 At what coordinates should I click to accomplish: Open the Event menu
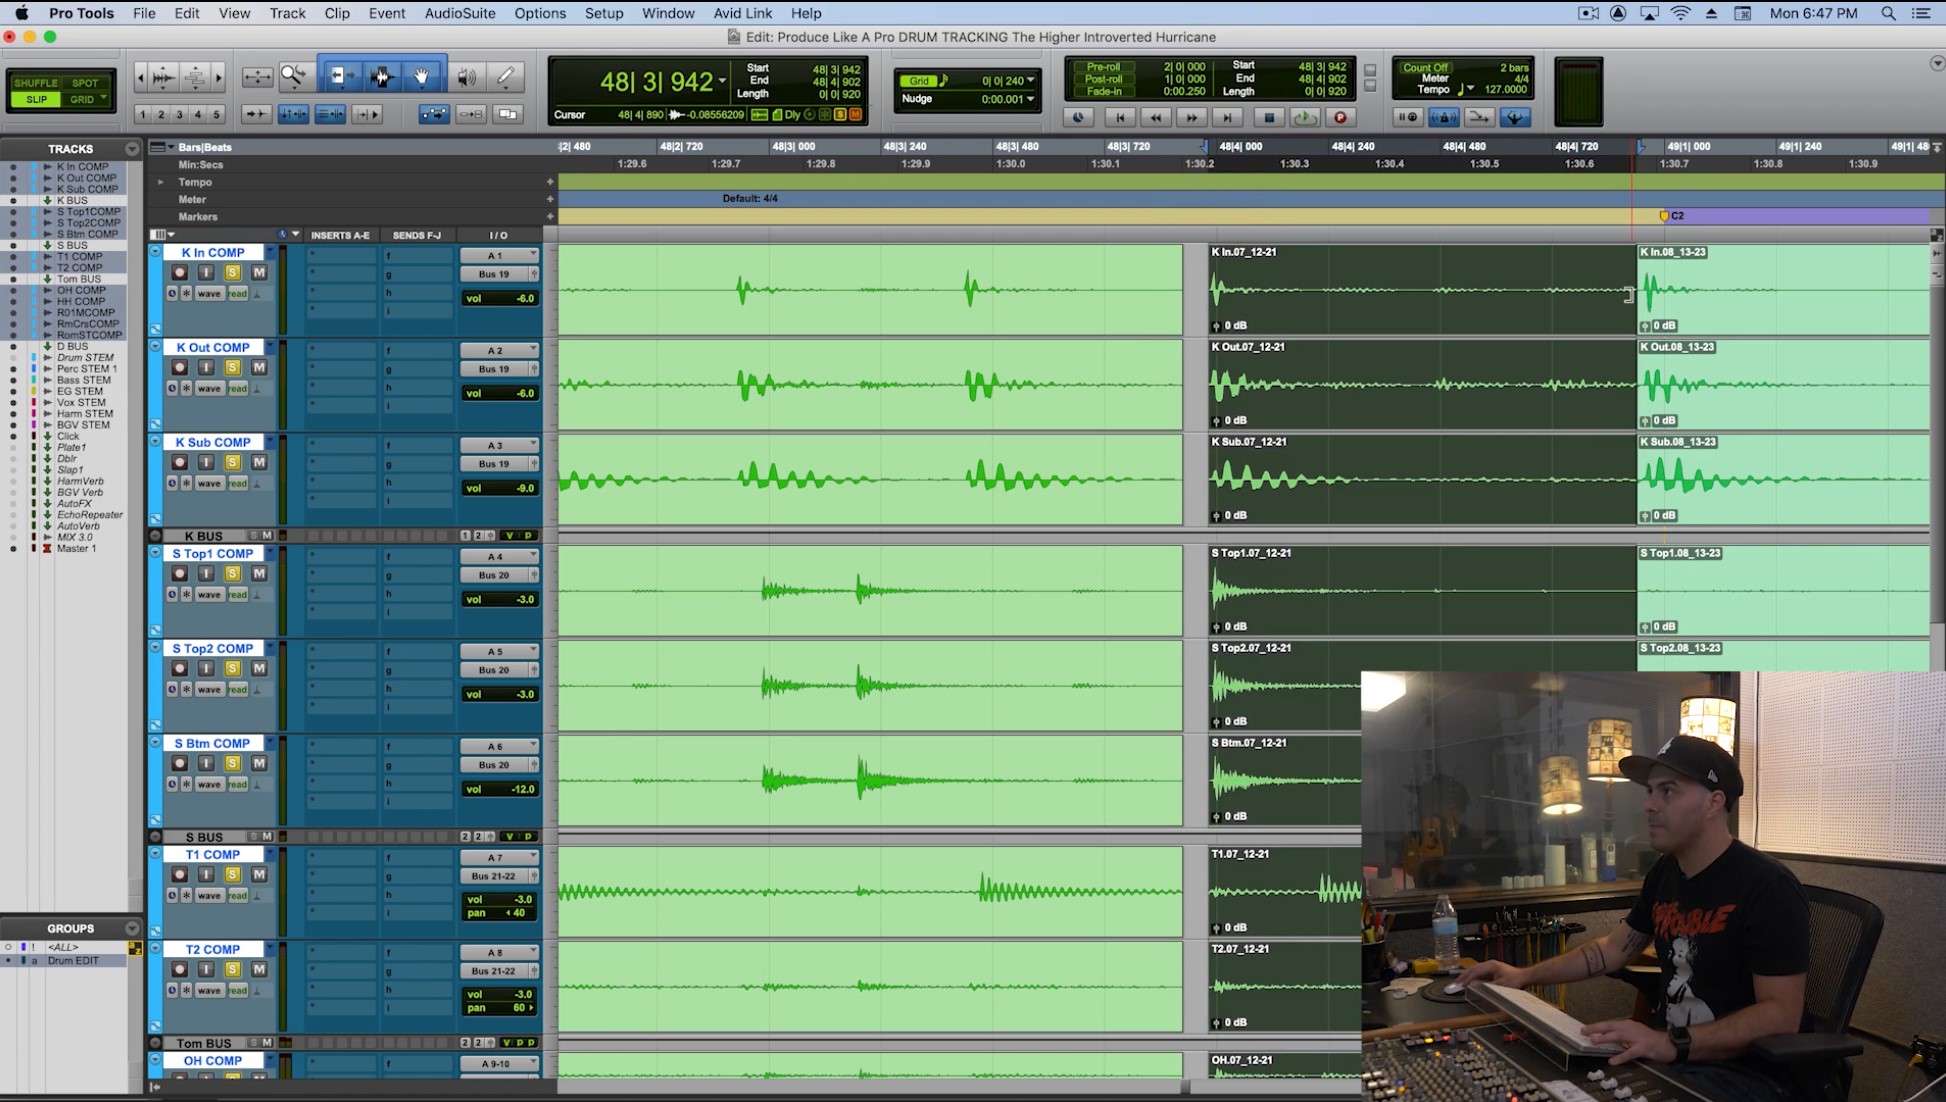pyautogui.click(x=387, y=13)
